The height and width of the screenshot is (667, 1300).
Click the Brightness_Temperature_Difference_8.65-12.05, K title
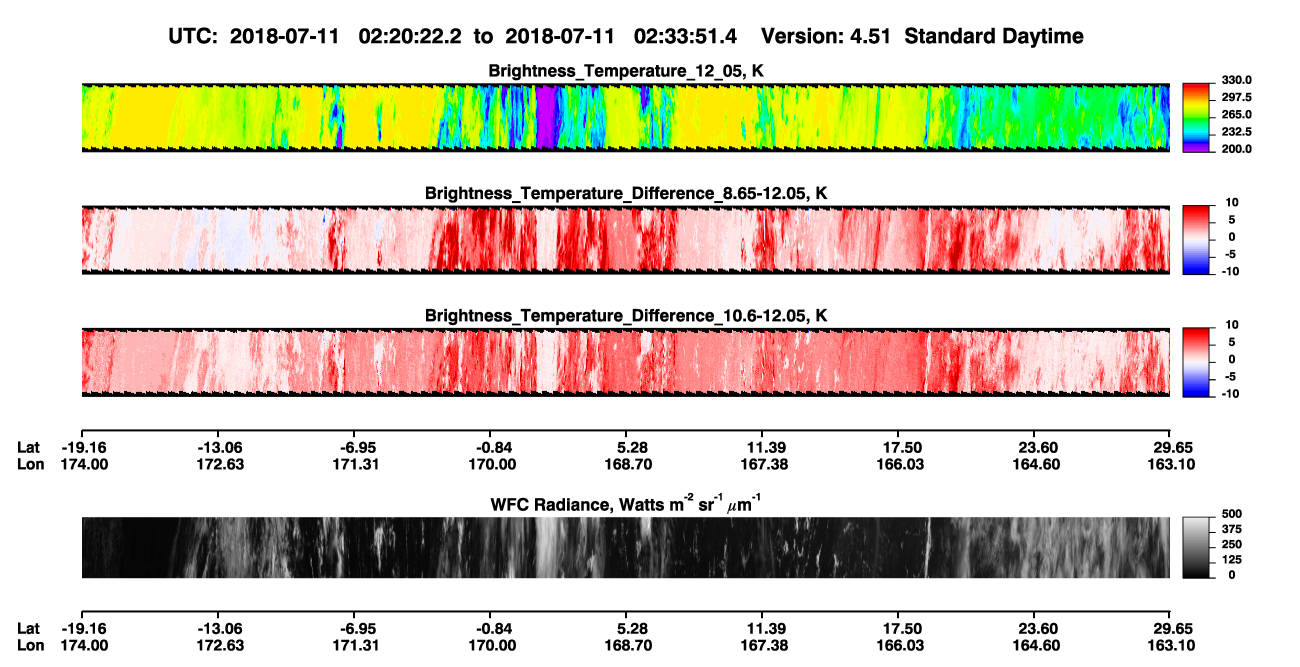626,193
